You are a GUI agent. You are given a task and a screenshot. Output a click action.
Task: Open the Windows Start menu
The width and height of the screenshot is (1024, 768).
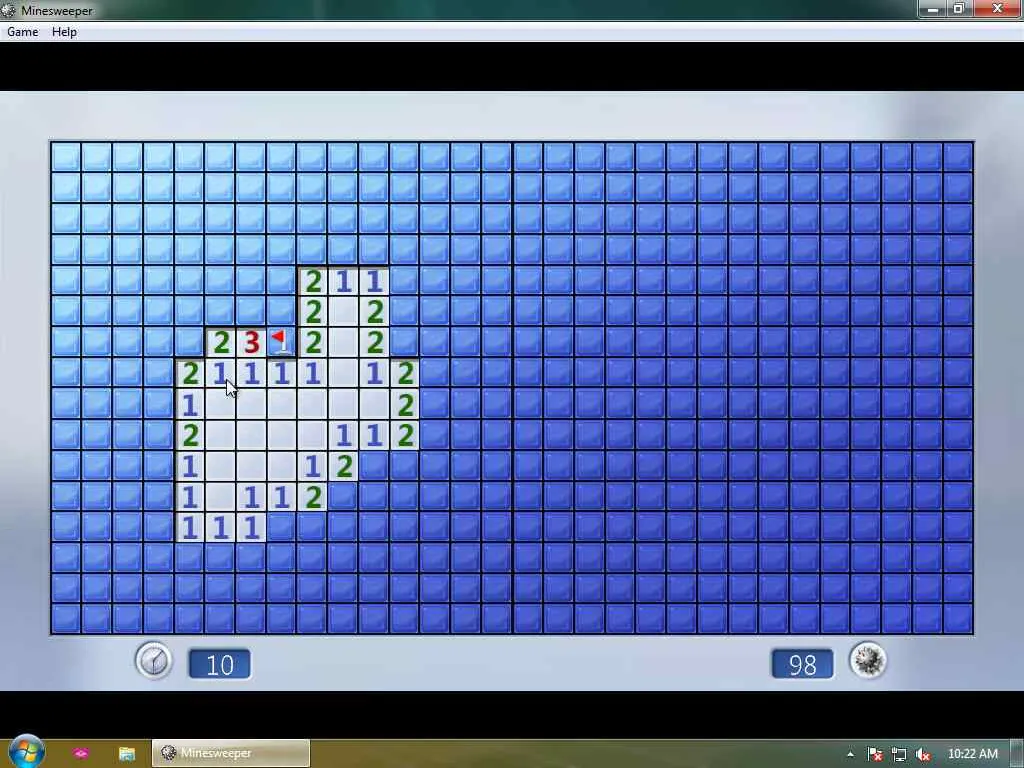(x=27, y=752)
